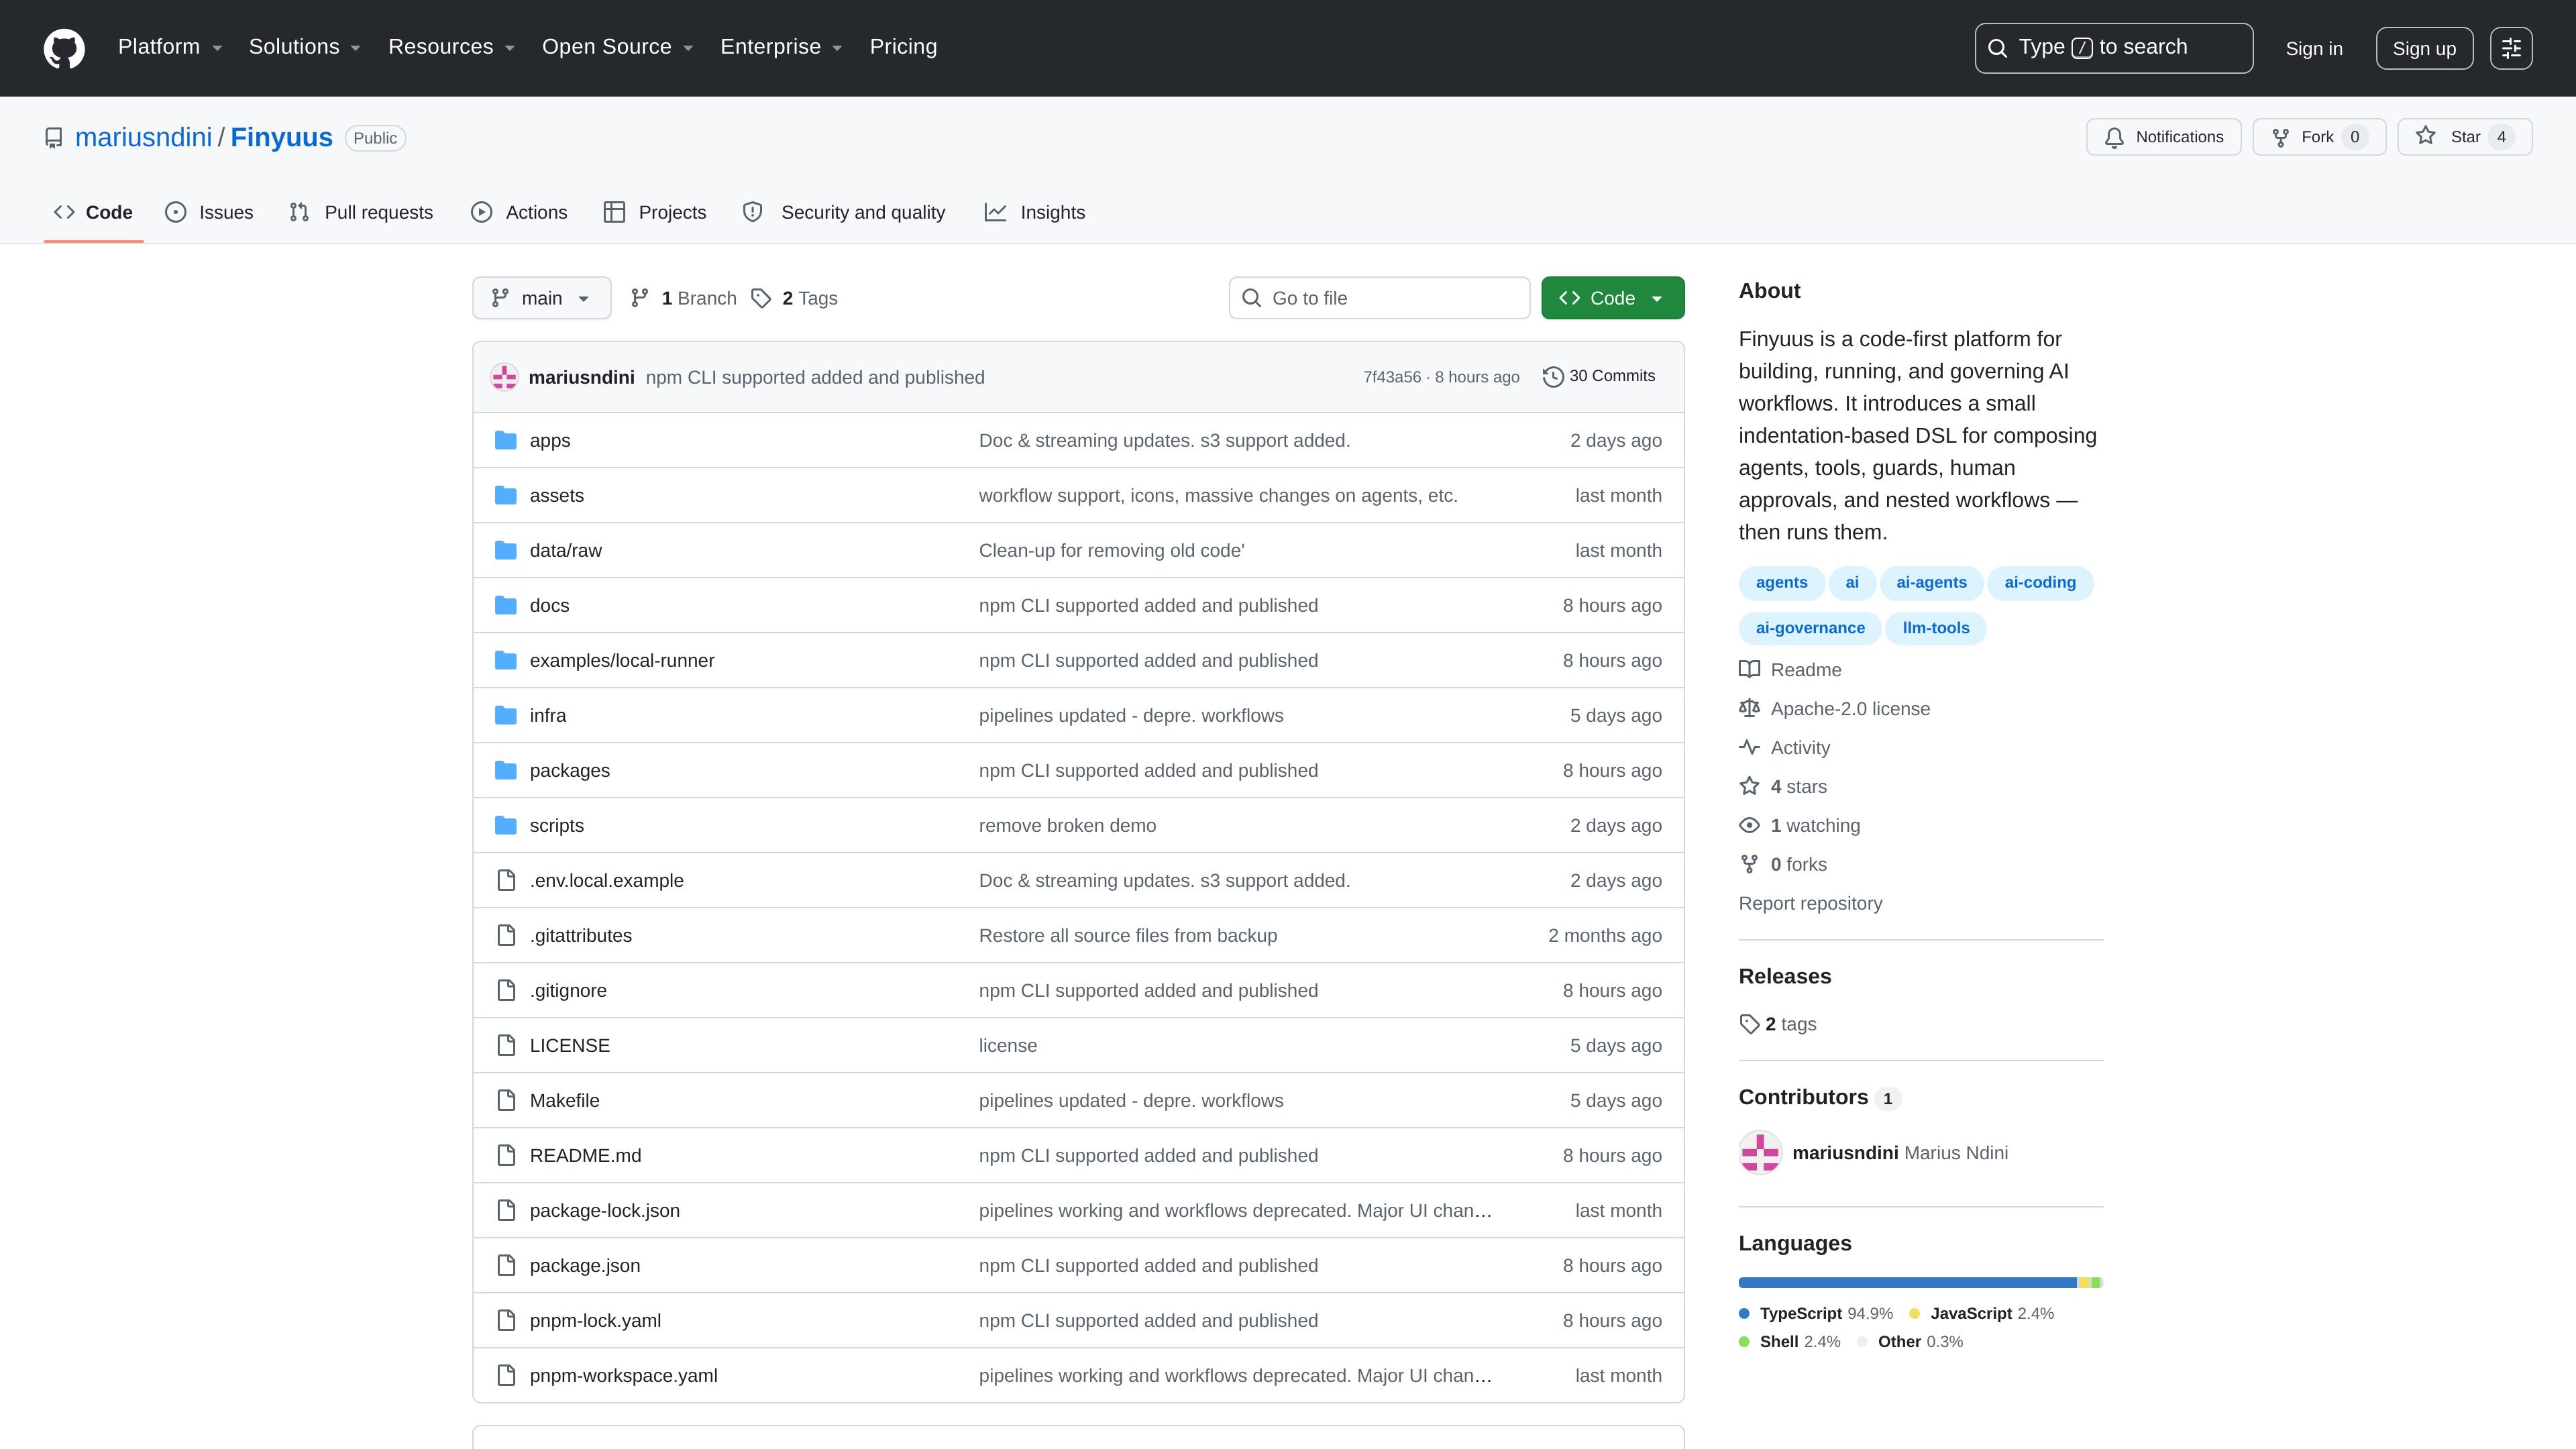
Task: Click the star icon beside 4 stars
Action: (1749, 786)
